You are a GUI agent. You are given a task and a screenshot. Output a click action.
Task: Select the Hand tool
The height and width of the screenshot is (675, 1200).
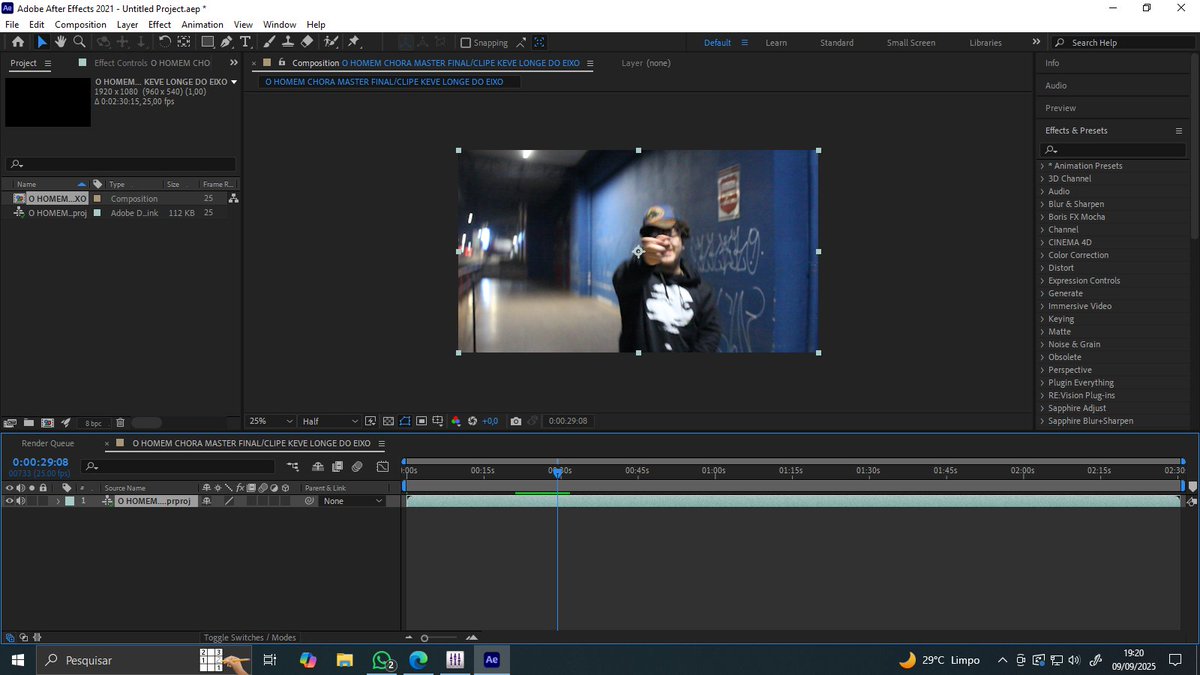(60, 42)
